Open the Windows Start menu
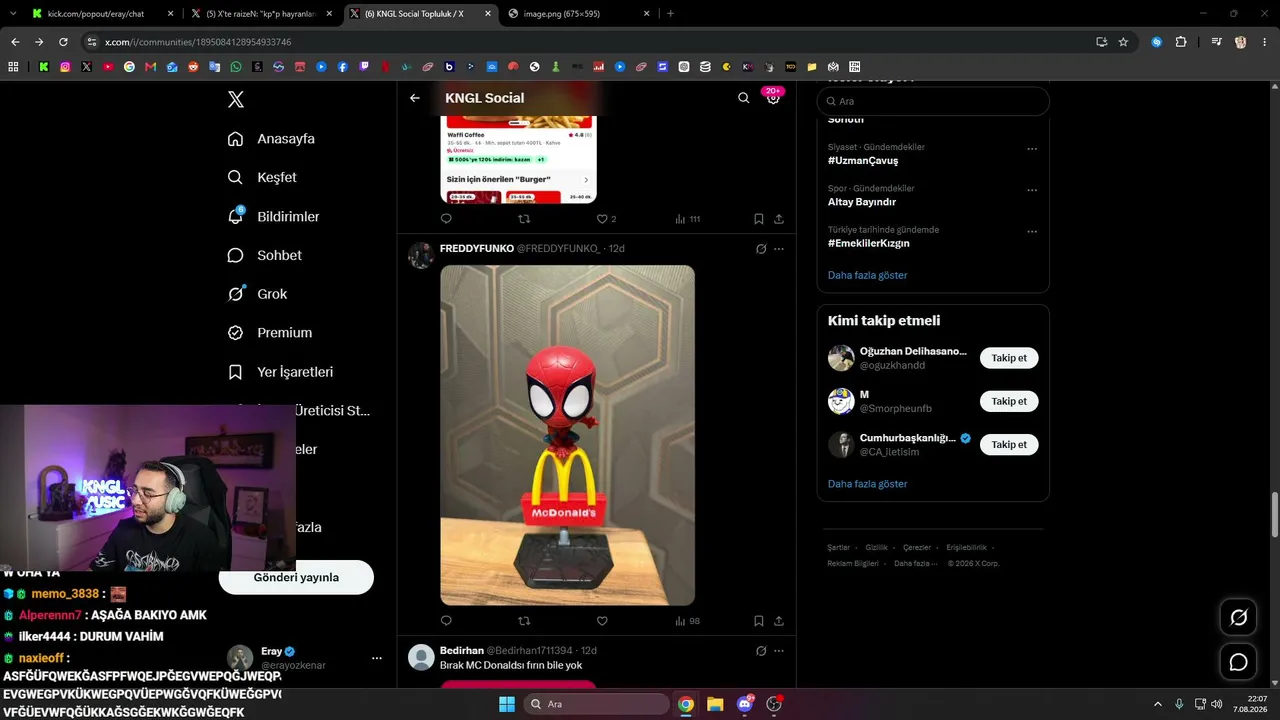Image resolution: width=1280 pixels, height=720 pixels. pos(507,704)
